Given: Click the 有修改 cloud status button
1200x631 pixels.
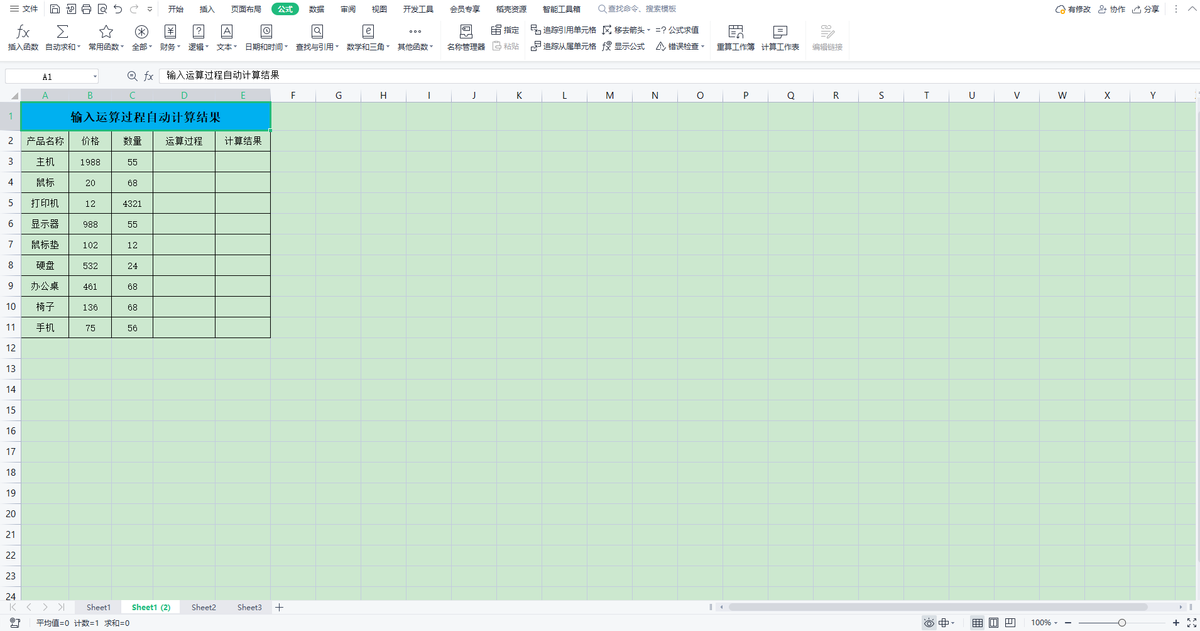Looking at the screenshot, I should 1073,8.
